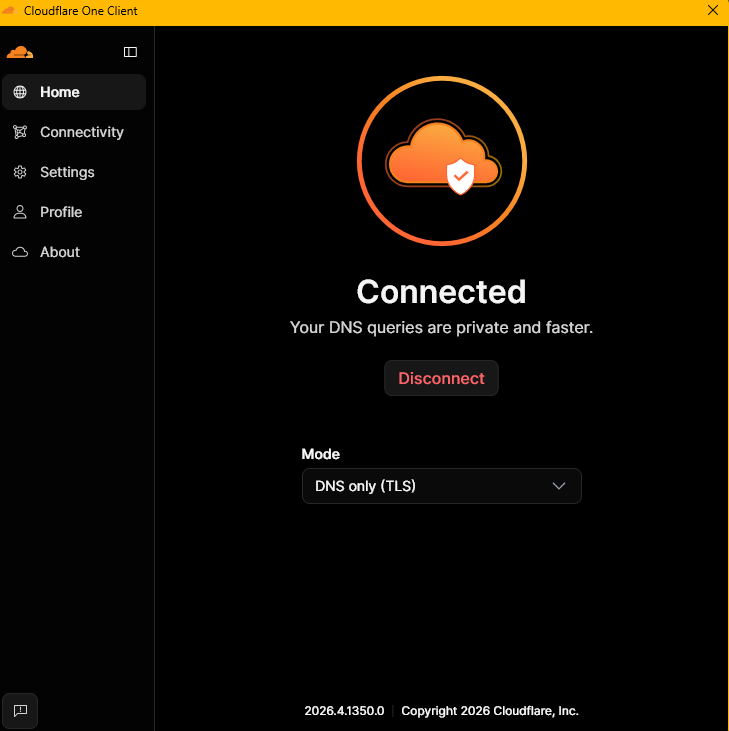729x731 pixels.
Task: Open Settings section
Action: click(x=74, y=172)
